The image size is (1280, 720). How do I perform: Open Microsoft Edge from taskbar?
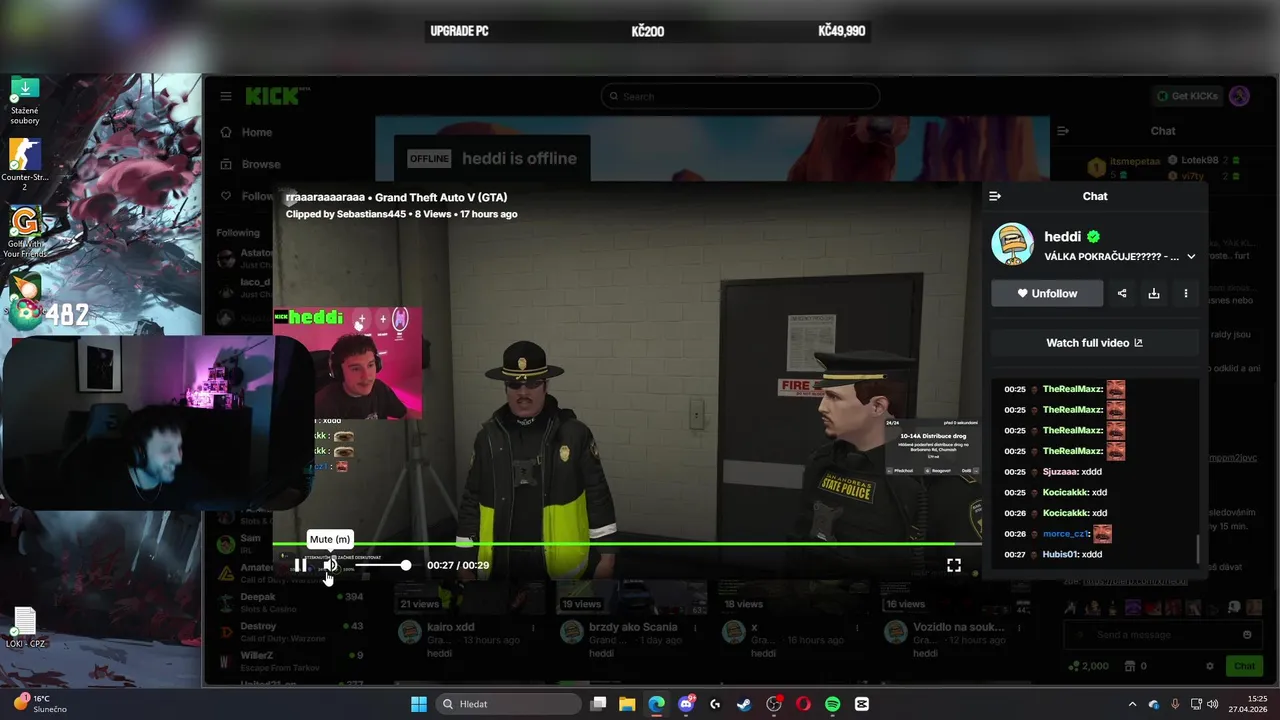pyautogui.click(x=656, y=704)
